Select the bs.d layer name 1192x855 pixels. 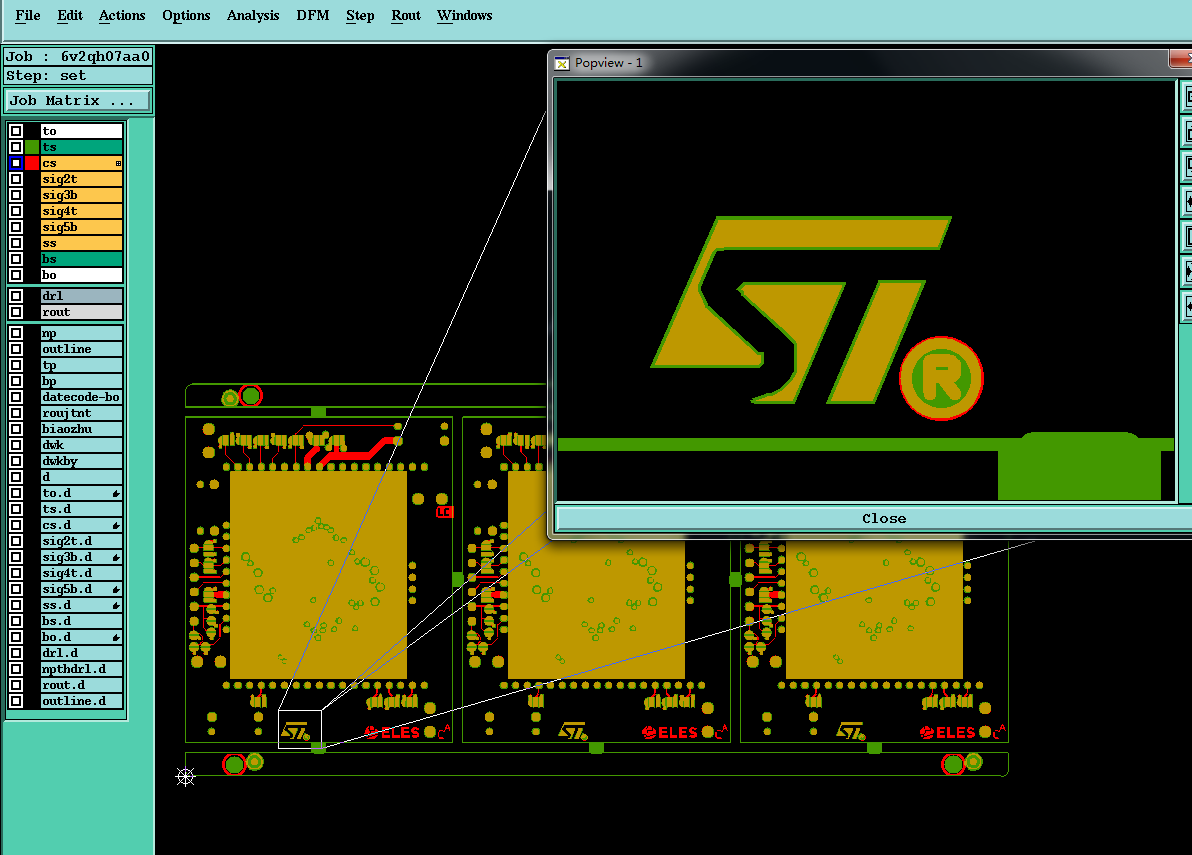[81, 621]
